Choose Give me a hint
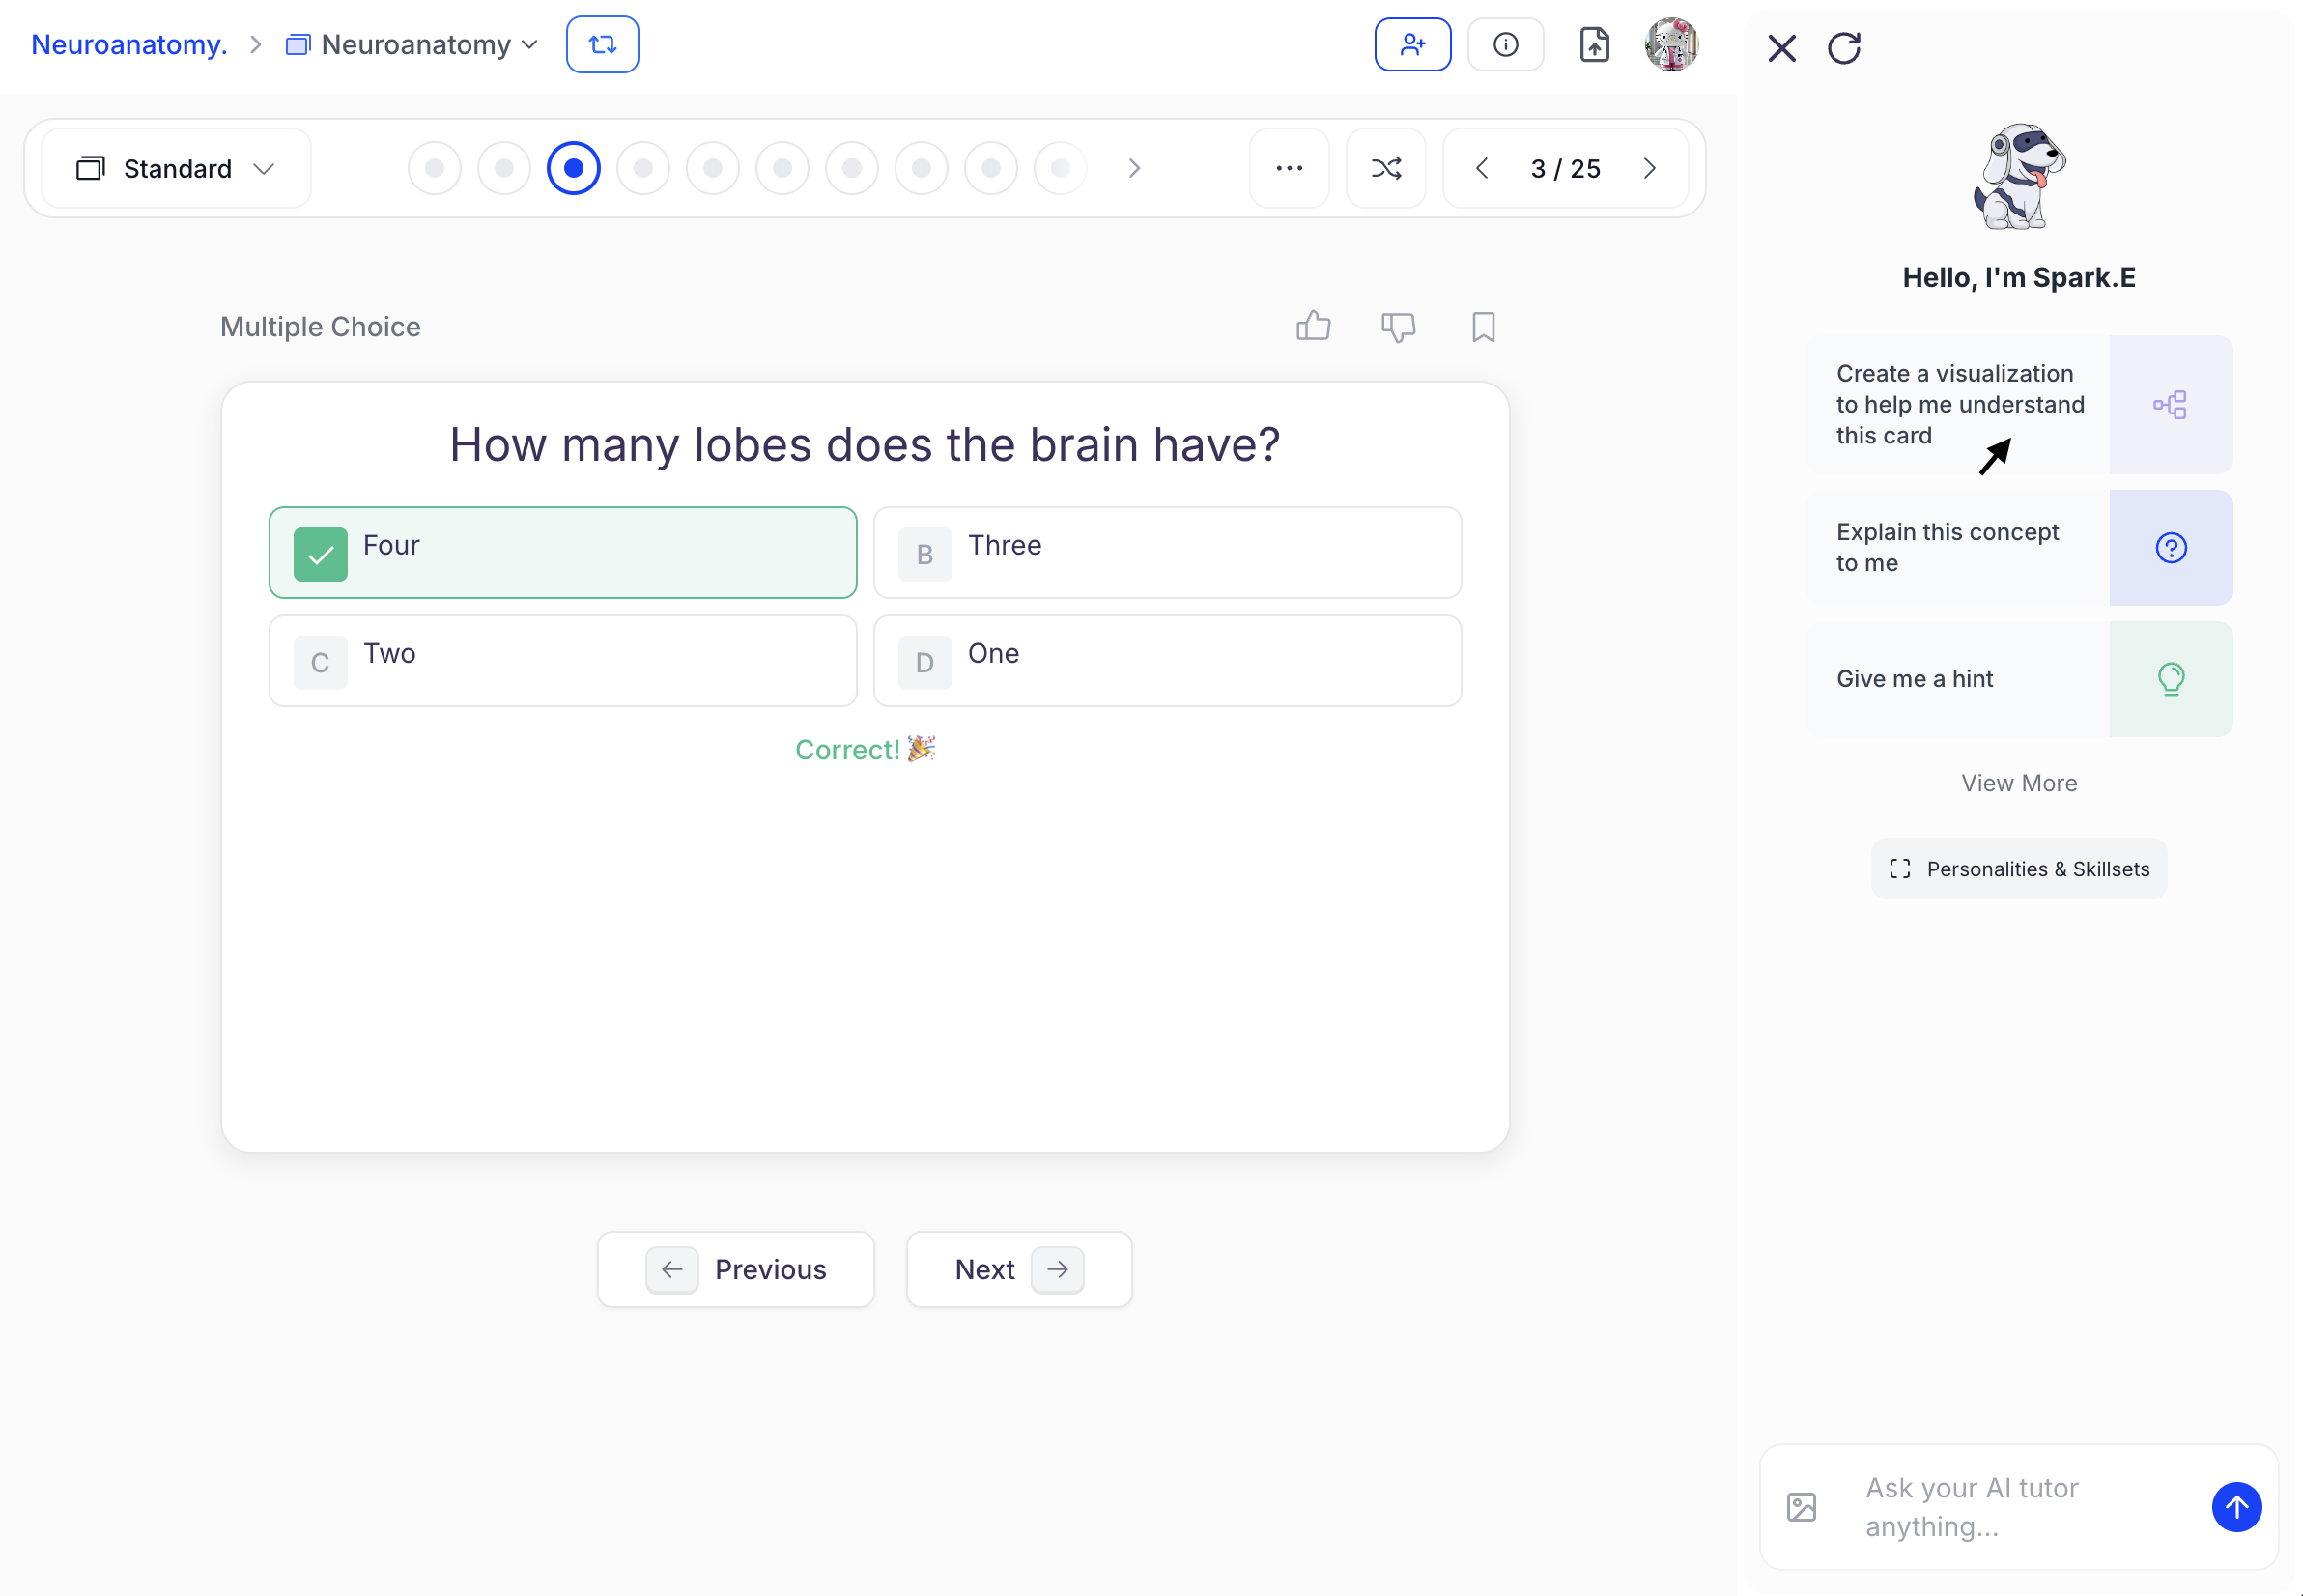Screen dimensions: 2303x1596 (x=2017, y=679)
